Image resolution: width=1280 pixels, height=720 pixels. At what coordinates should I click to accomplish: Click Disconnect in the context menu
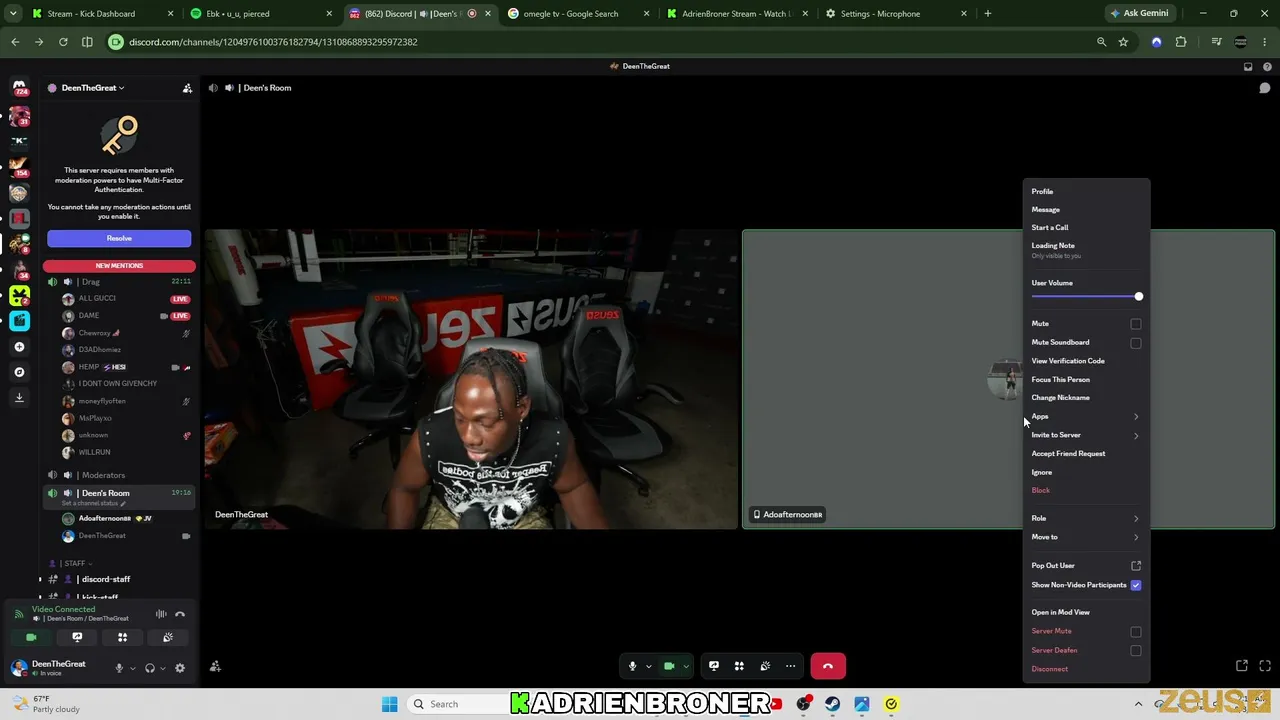[x=1086, y=669]
